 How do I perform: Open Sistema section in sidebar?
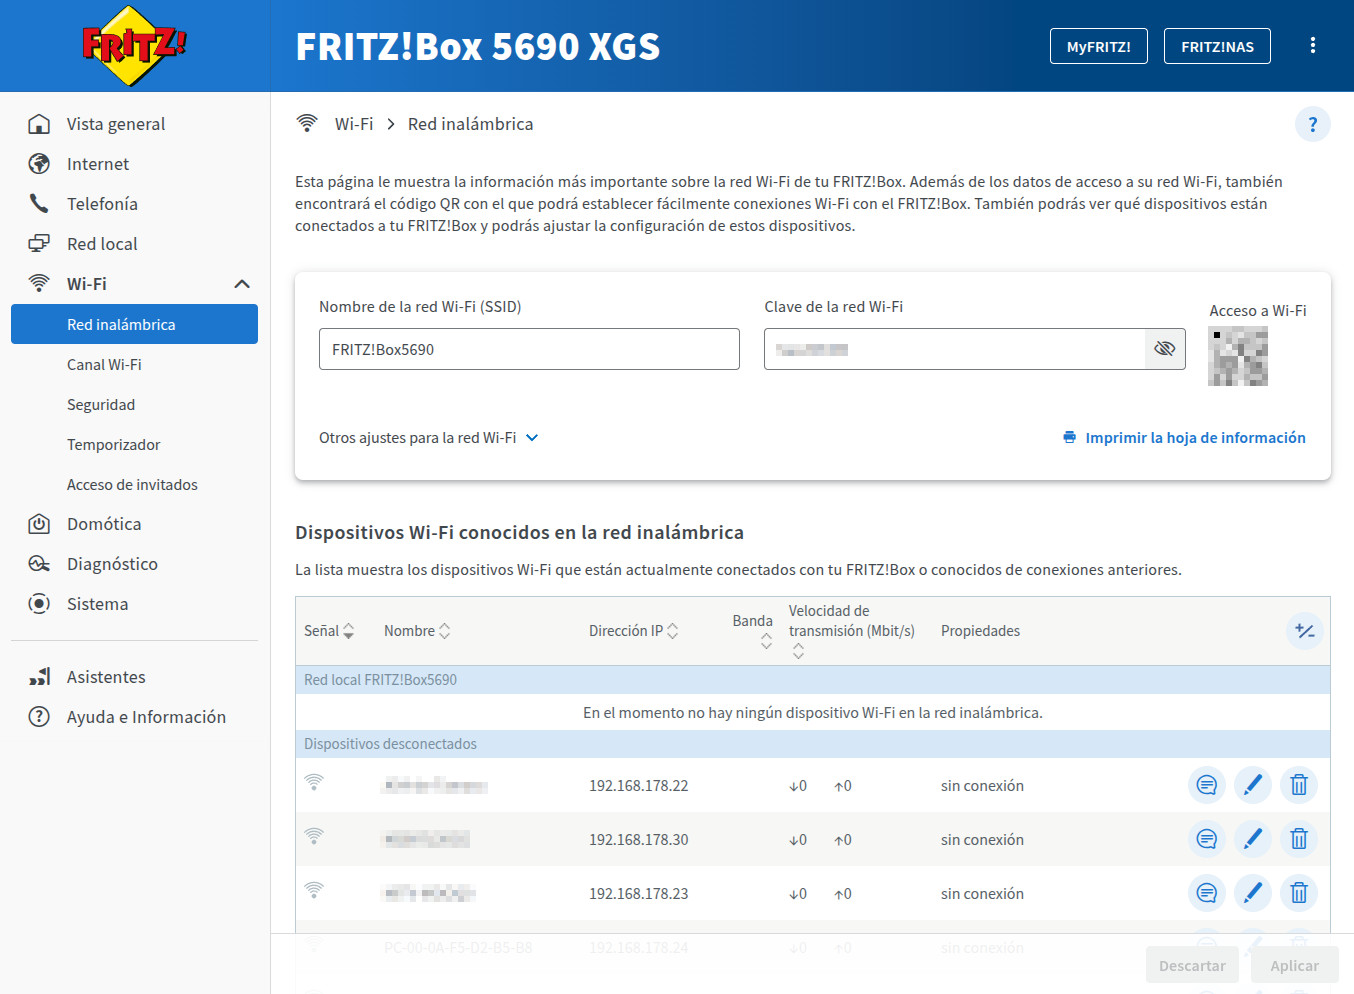tap(134, 604)
